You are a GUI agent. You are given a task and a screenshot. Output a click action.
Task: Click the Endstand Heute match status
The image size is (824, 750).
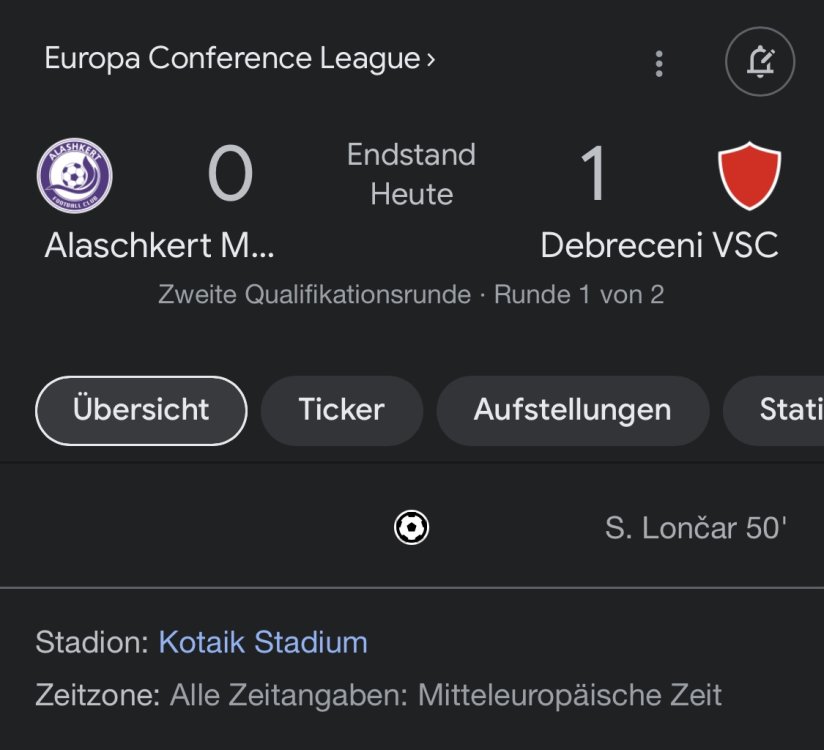tap(411, 174)
